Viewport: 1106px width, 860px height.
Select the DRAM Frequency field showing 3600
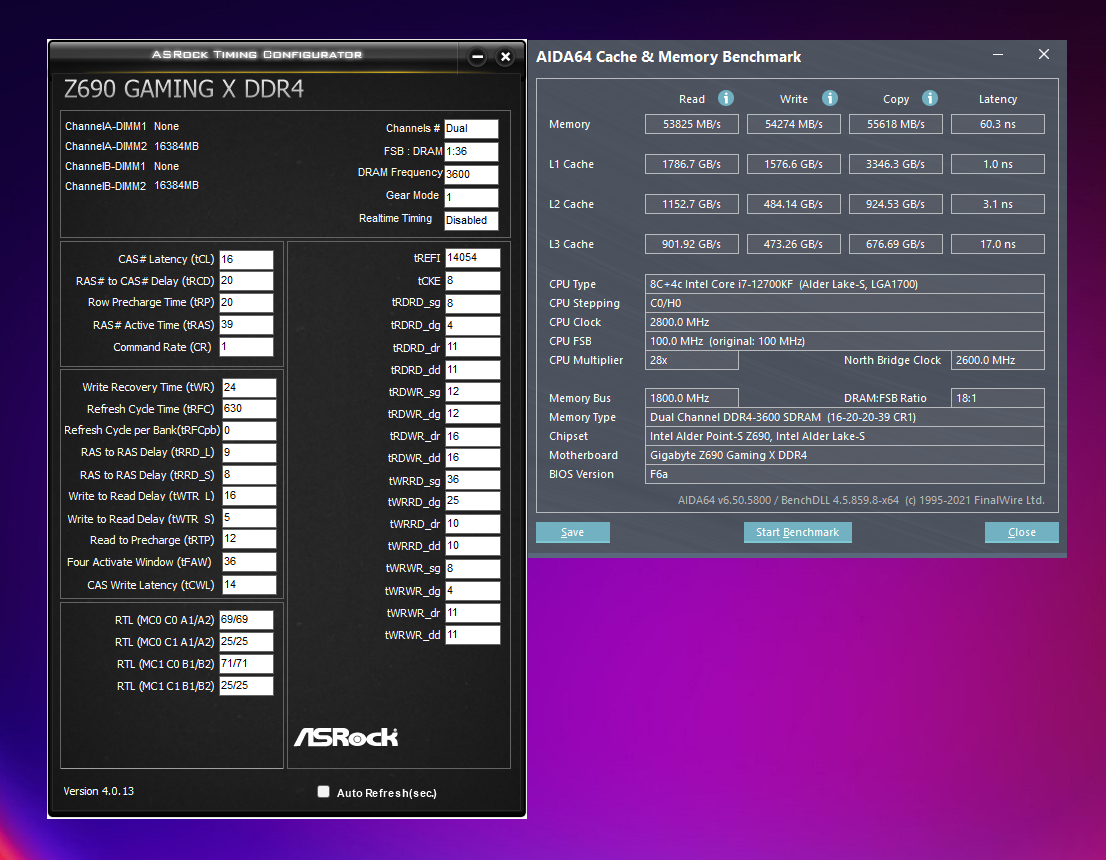471,174
